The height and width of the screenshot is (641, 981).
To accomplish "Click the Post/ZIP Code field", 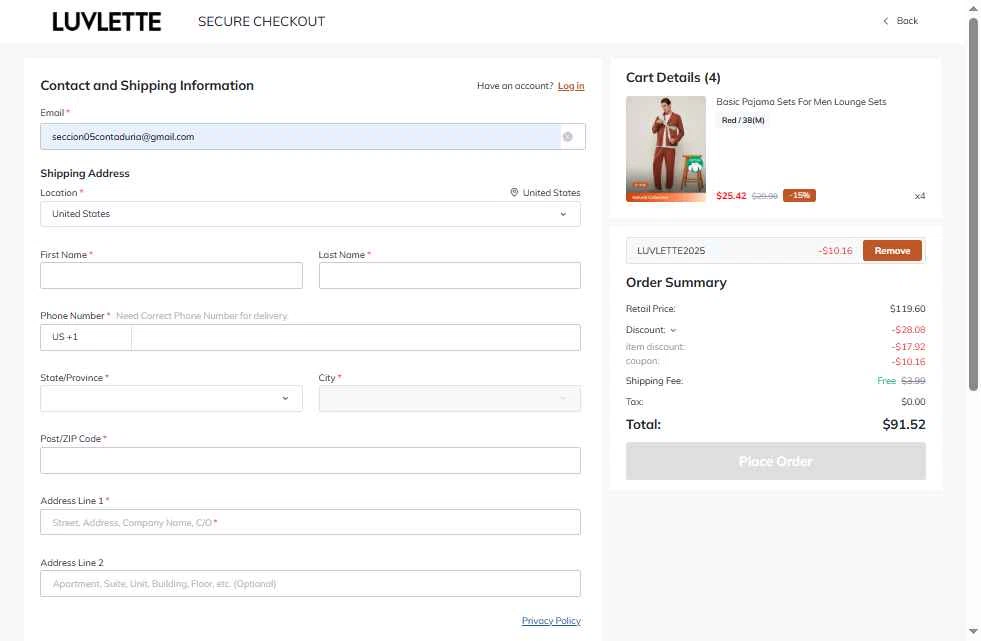I will coord(310,461).
